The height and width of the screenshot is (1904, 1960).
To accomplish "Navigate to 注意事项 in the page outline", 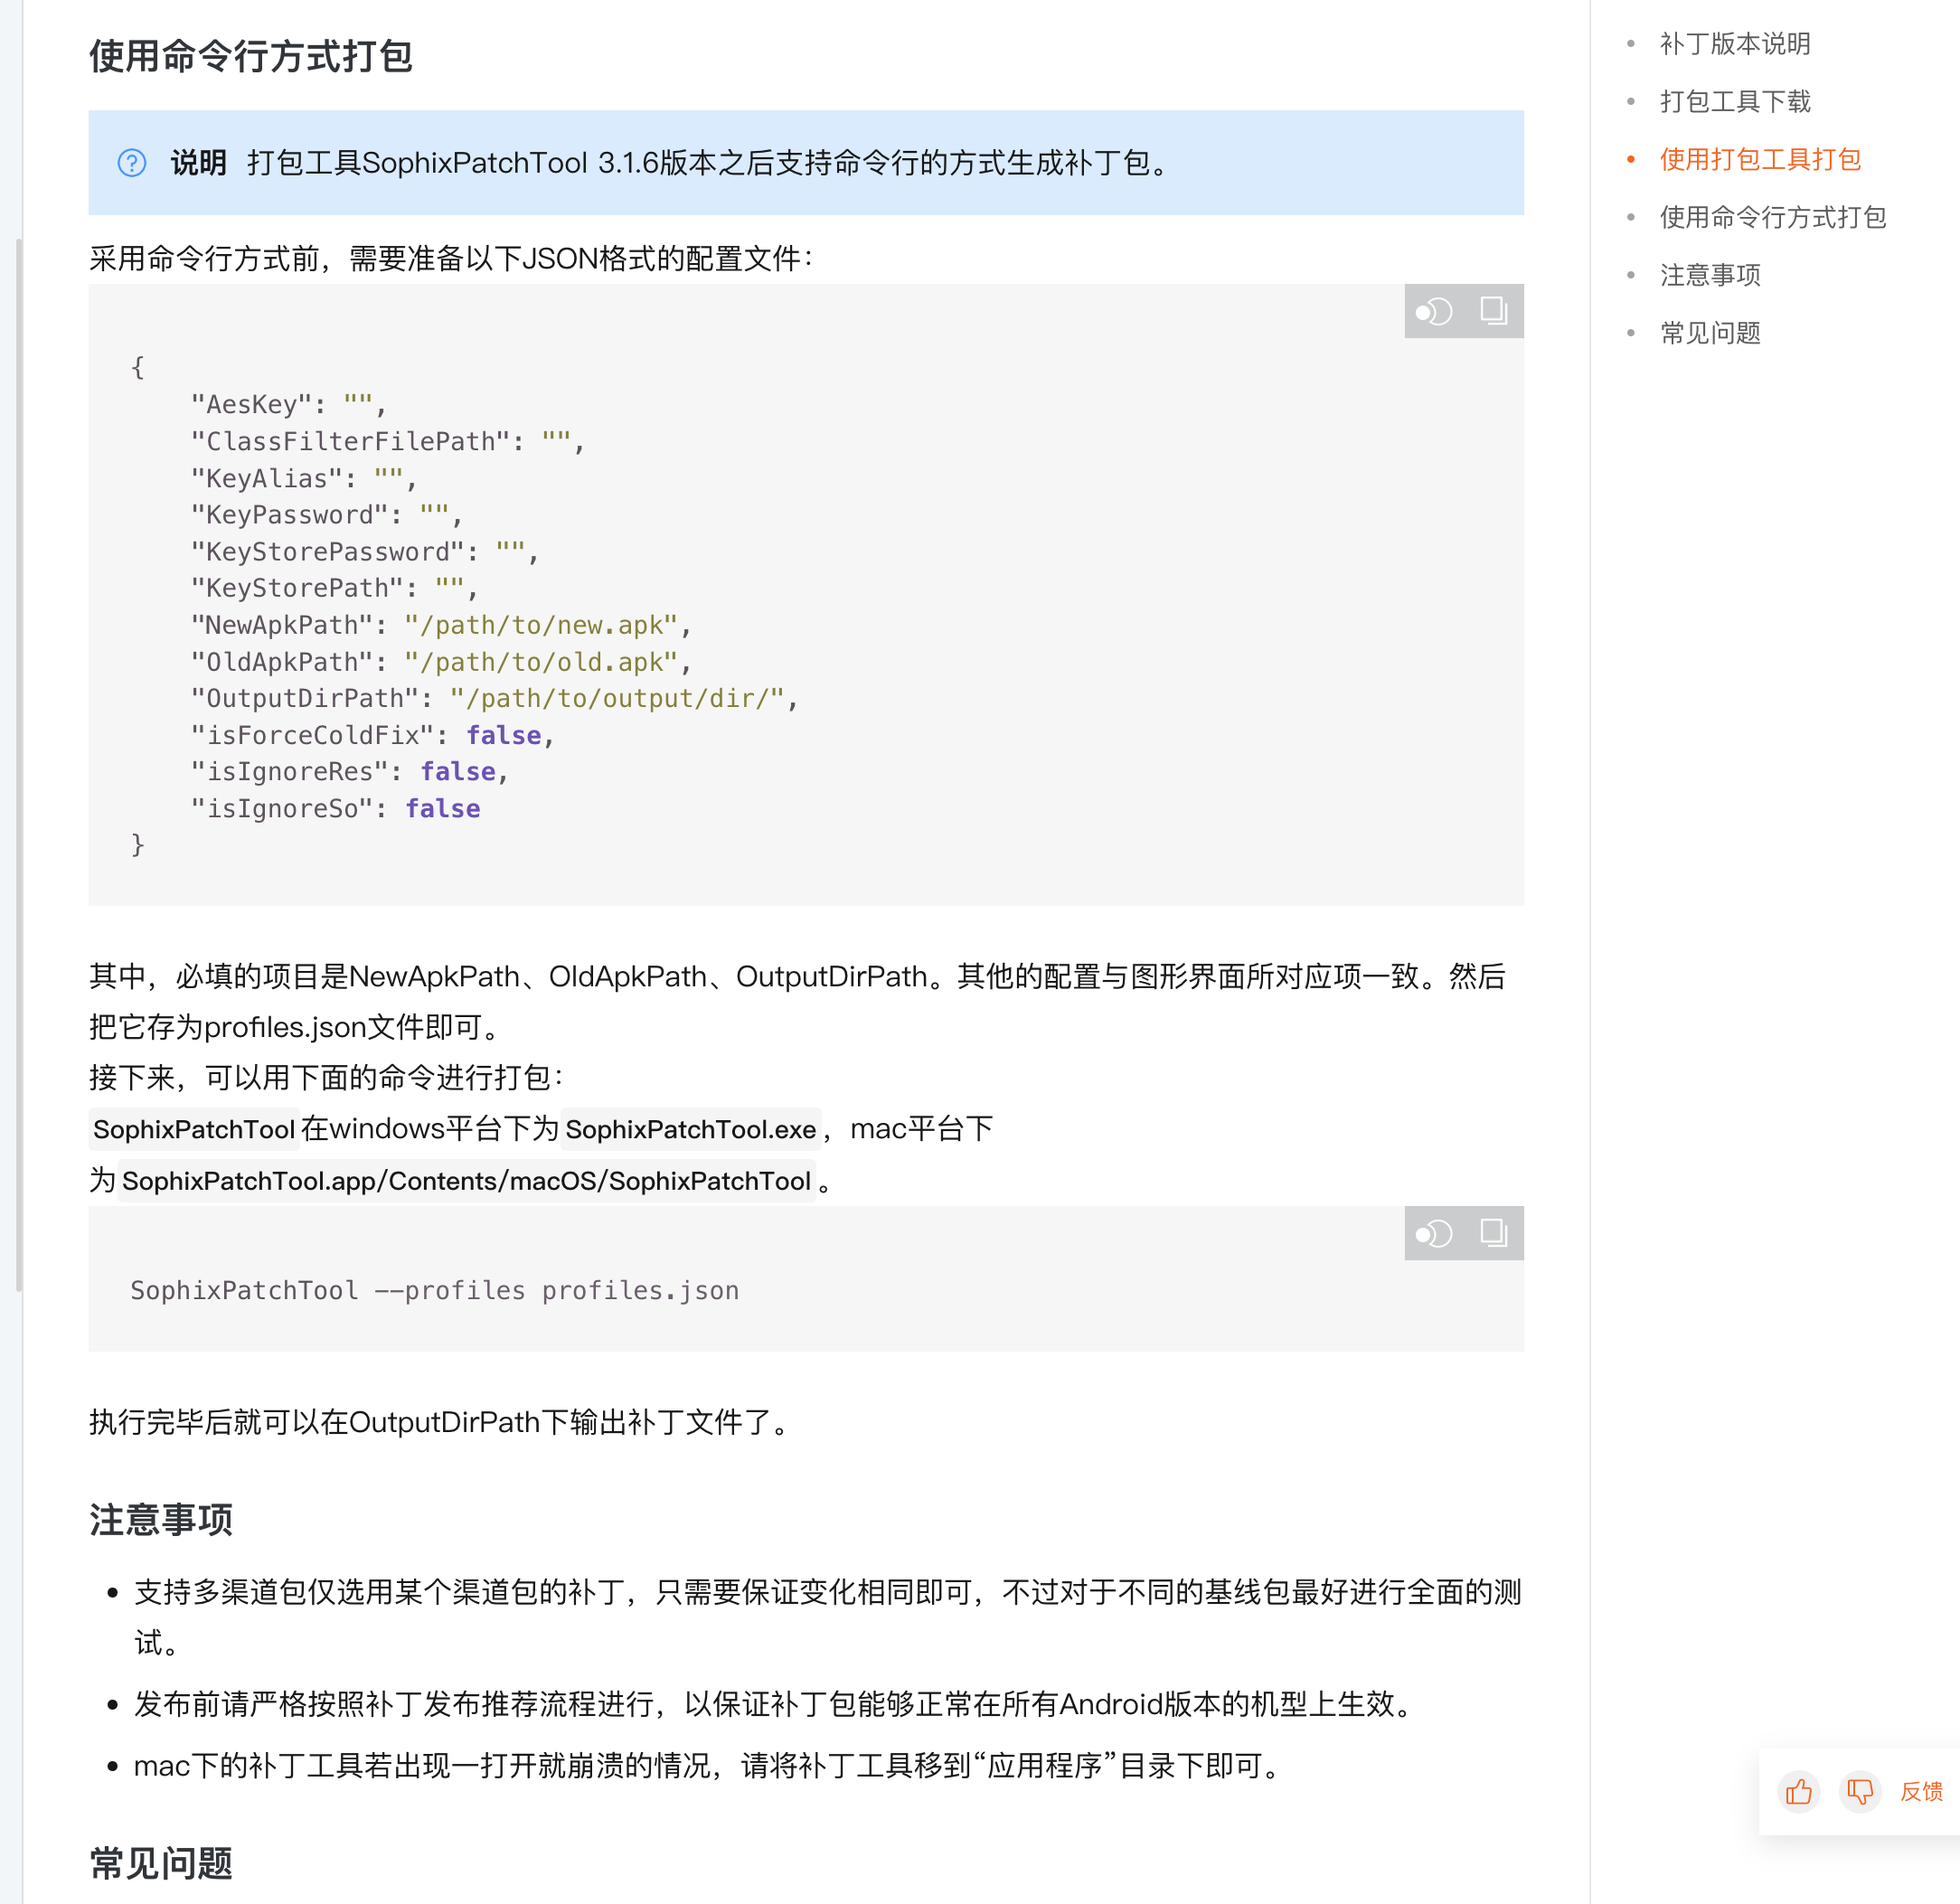I will [1710, 276].
